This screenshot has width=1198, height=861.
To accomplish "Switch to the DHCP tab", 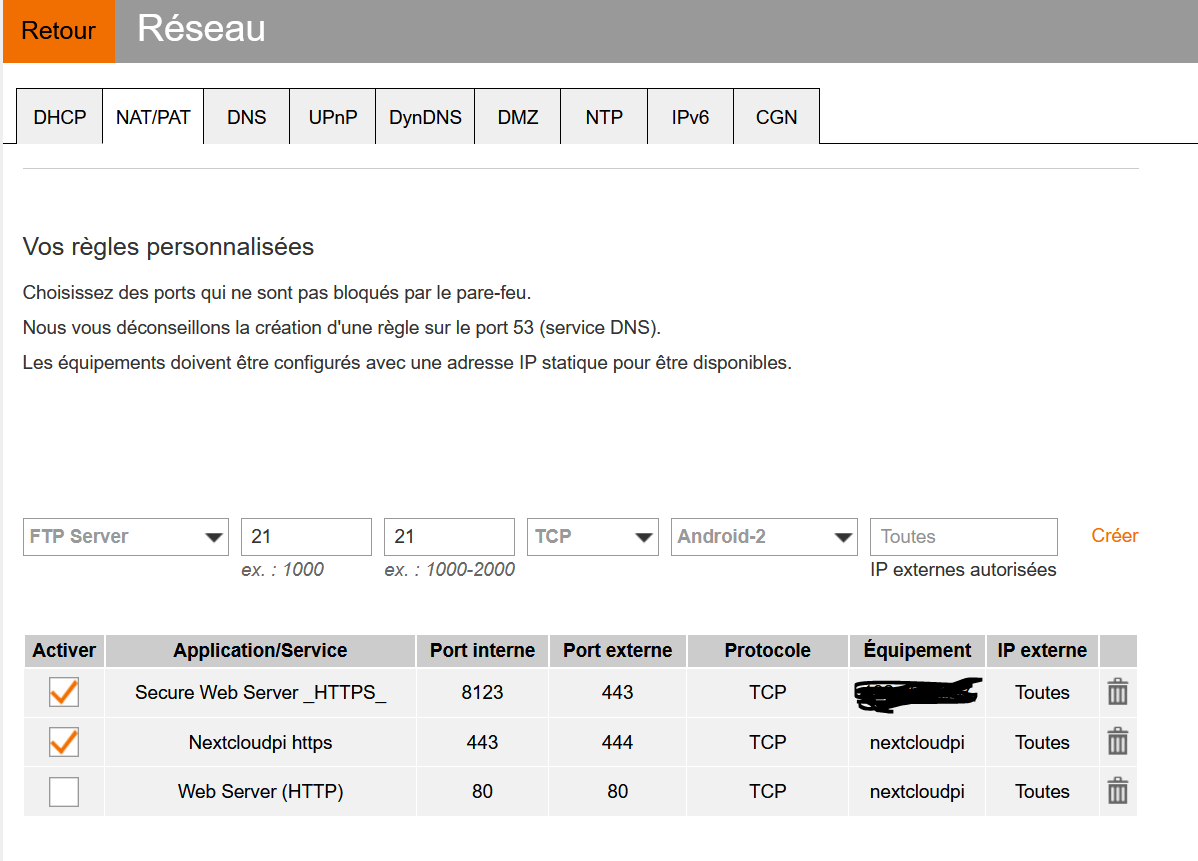I will click(60, 117).
